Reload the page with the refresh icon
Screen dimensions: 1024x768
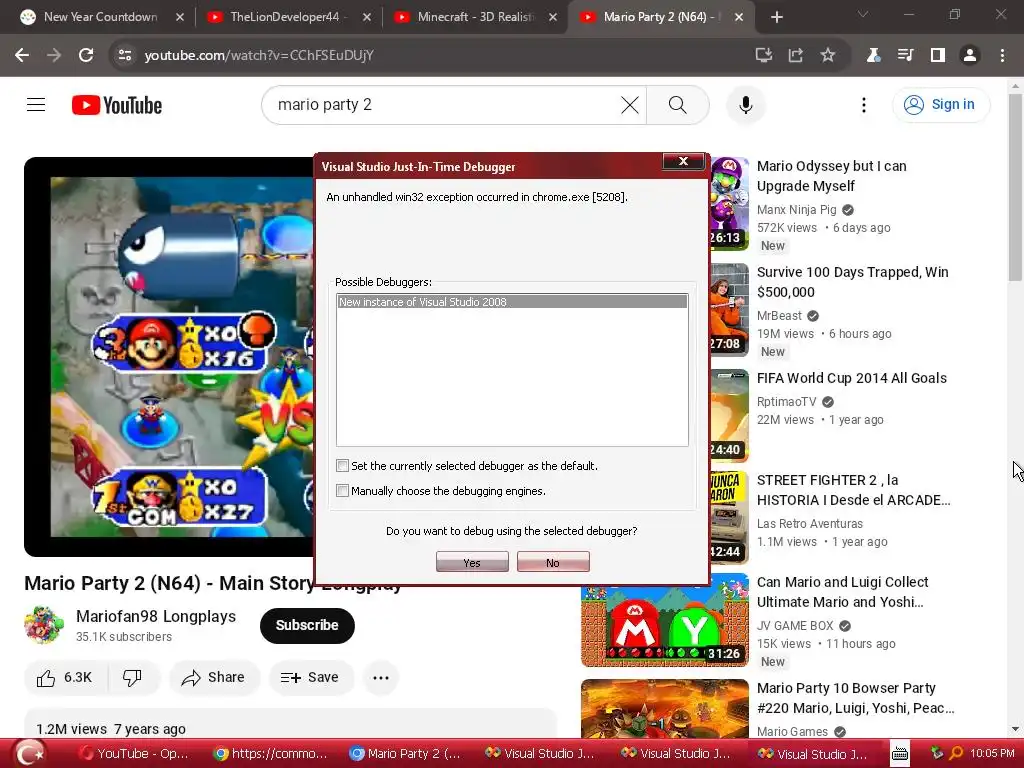click(86, 56)
